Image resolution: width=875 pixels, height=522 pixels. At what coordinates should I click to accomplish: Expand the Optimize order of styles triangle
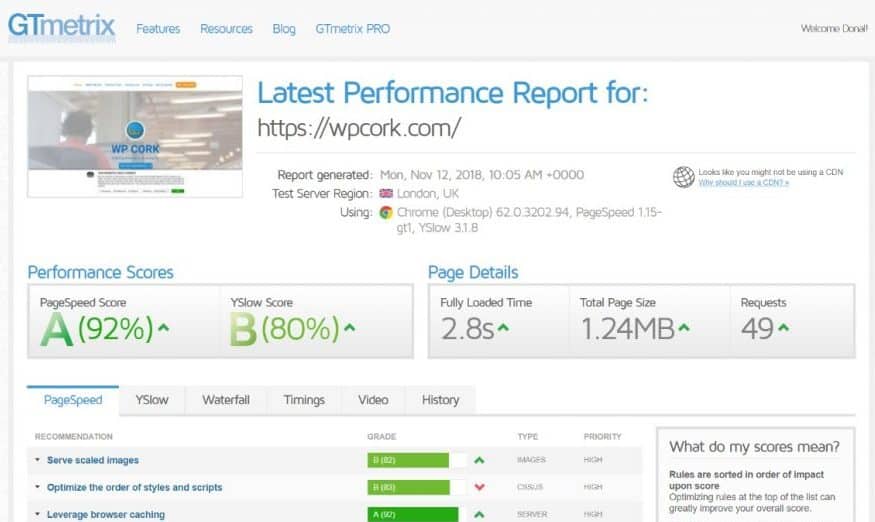pos(37,487)
